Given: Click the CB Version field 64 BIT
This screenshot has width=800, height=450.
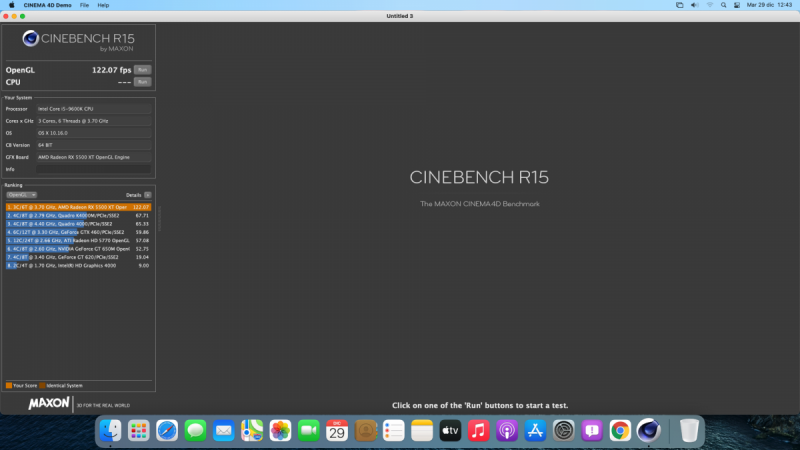Looking at the screenshot, I should click(93, 145).
